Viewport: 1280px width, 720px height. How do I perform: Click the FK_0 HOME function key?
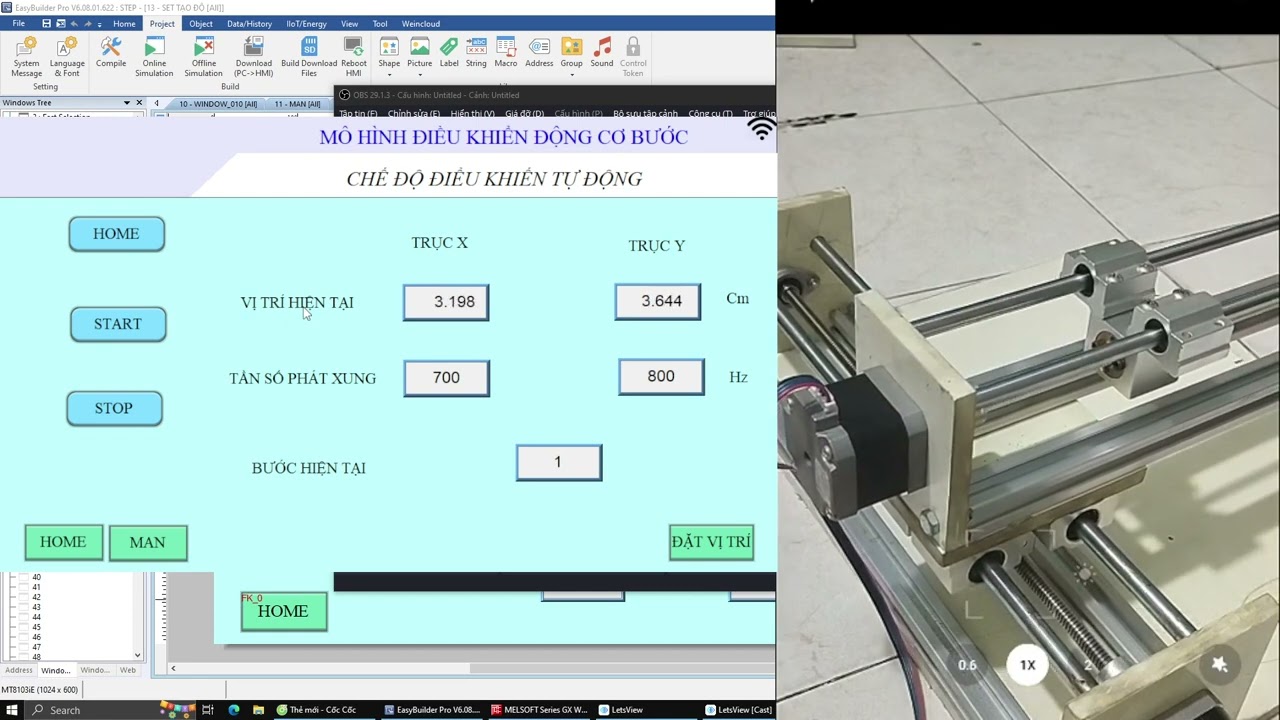point(283,611)
